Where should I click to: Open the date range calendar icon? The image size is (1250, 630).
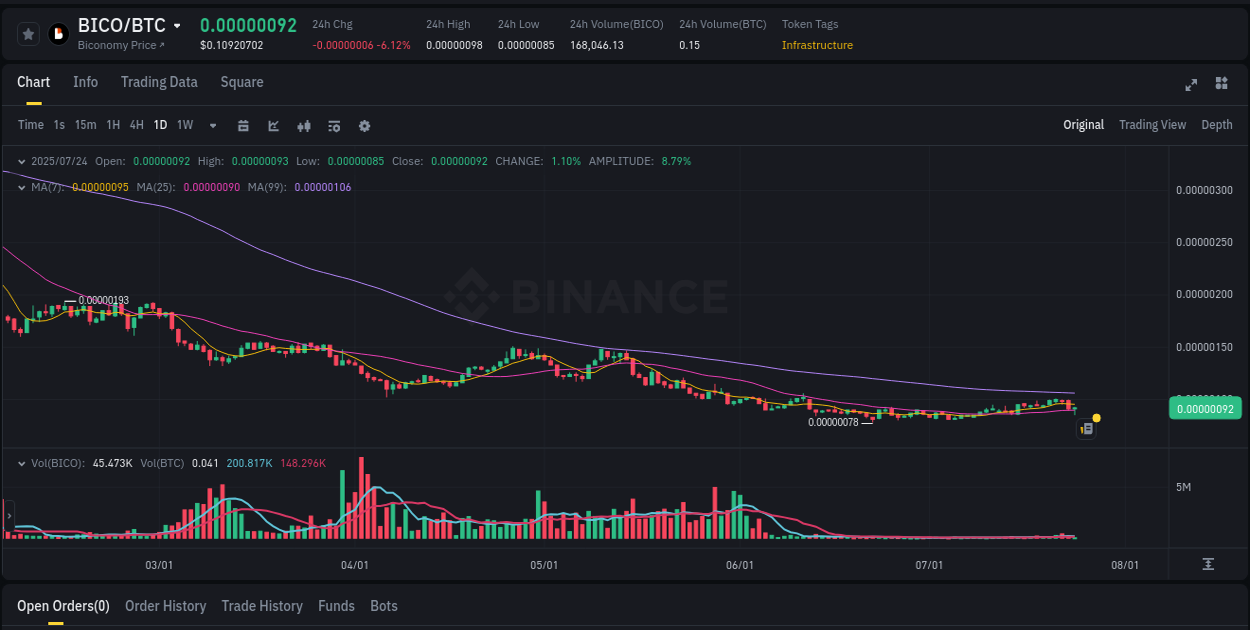point(243,126)
